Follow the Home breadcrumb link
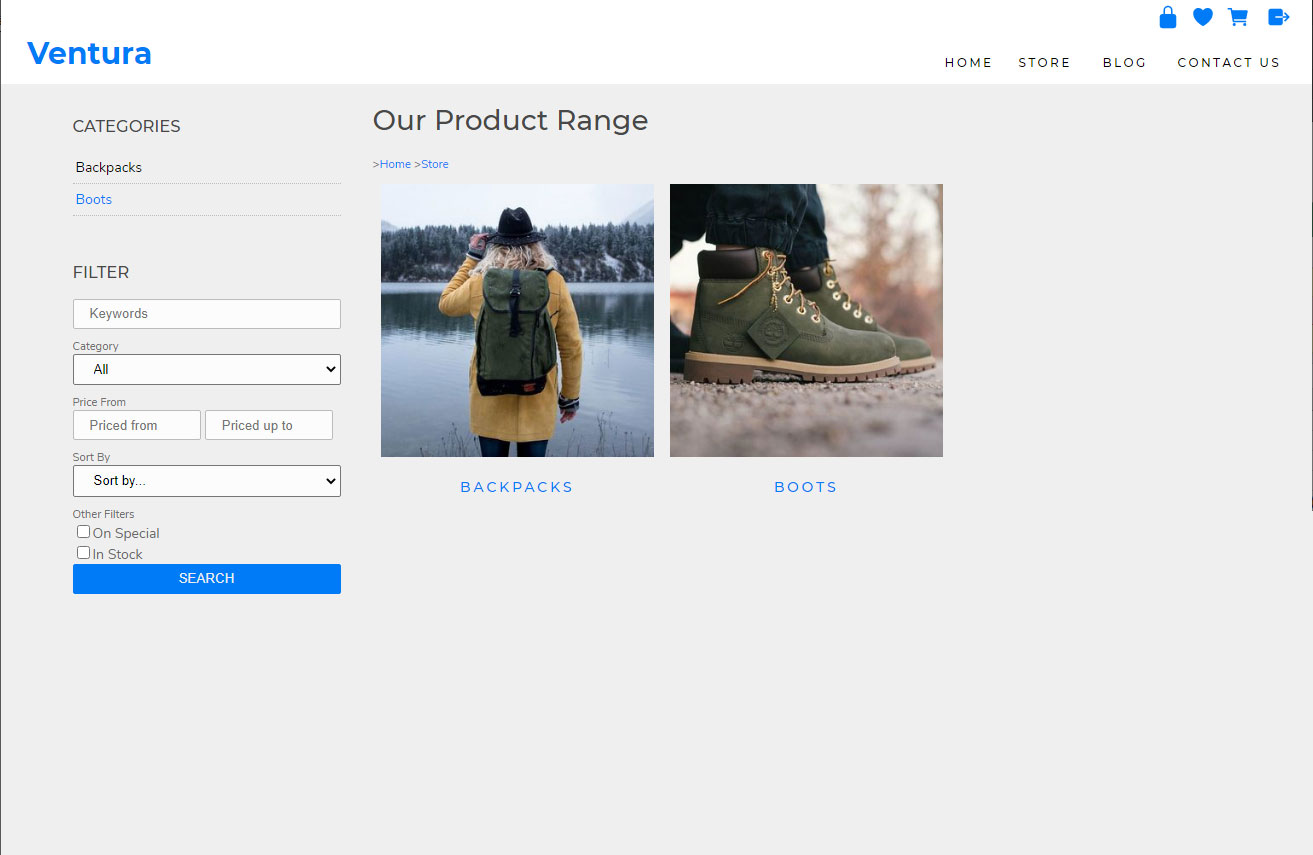Viewport: 1313px width, 855px height. [395, 164]
